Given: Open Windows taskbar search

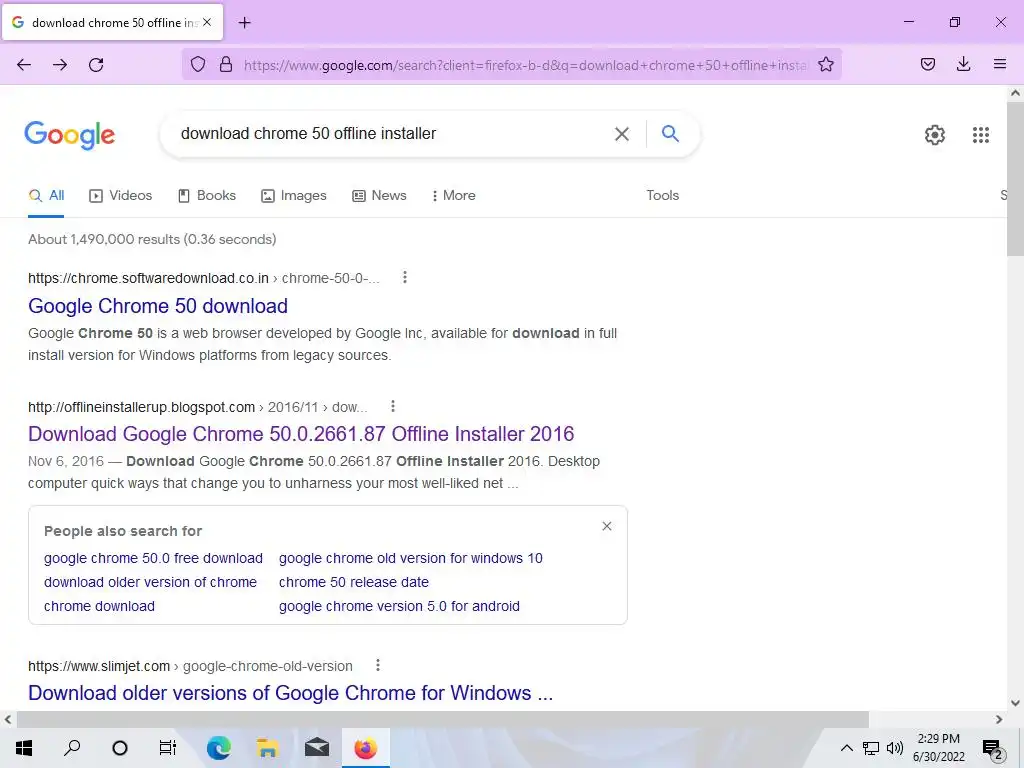Looking at the screenshot, I should pos(72,748).
